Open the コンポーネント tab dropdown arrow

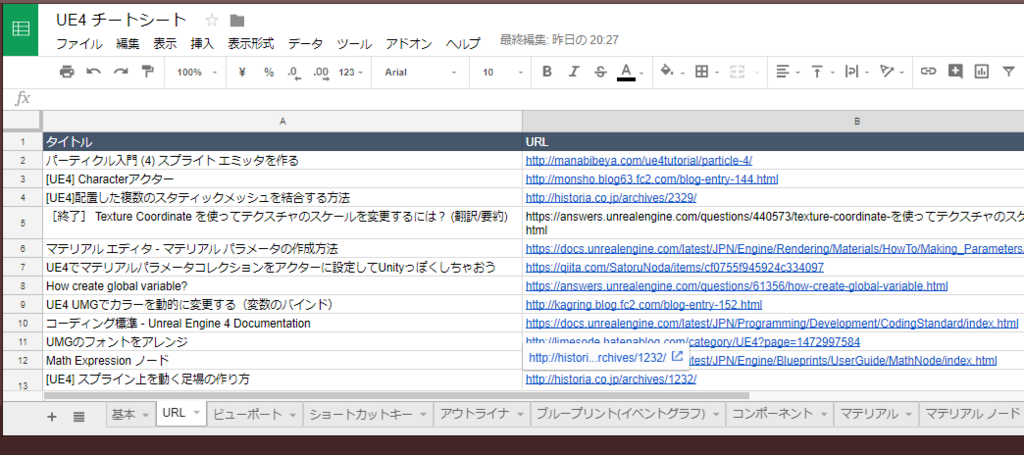click(x=824, y=415)
